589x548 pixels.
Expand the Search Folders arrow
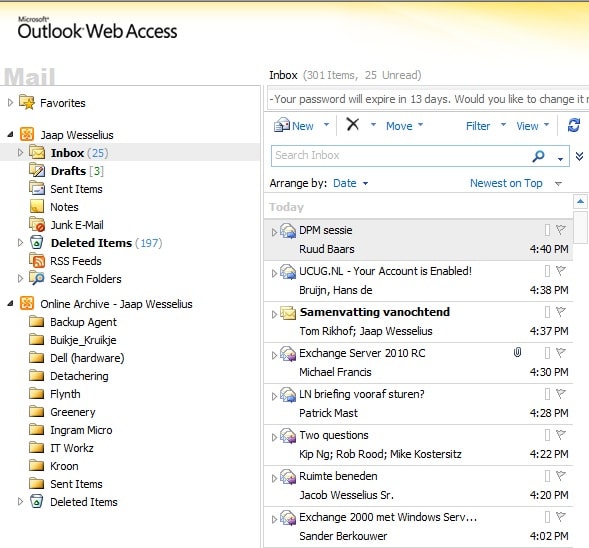click(x=20, y=279)
